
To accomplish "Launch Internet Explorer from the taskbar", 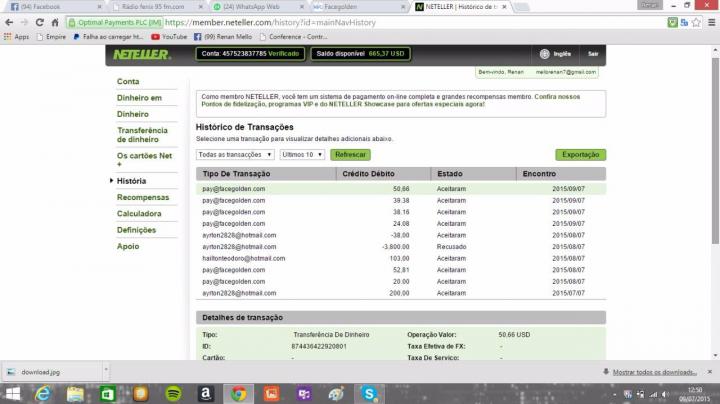I will 42,393.
